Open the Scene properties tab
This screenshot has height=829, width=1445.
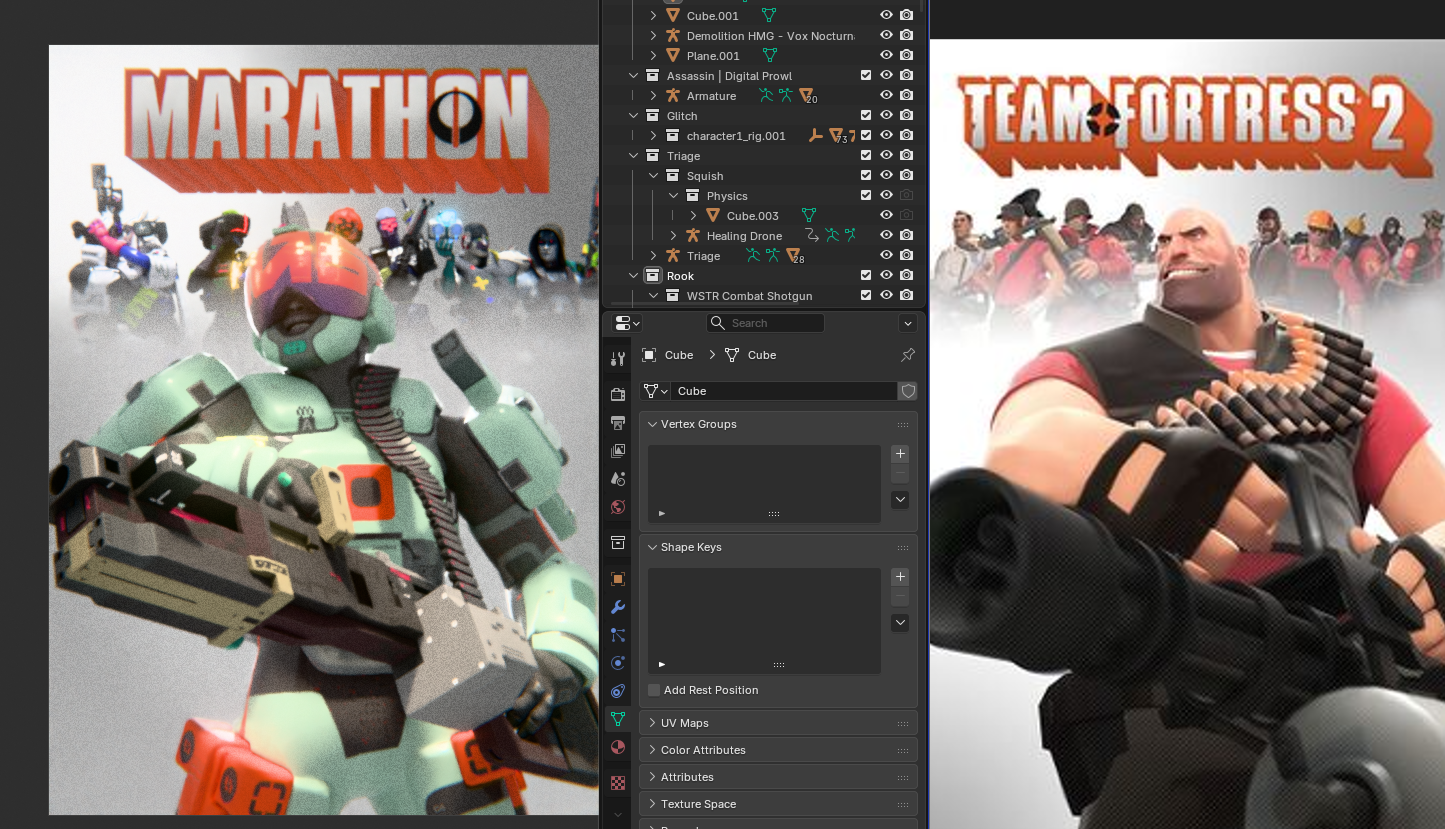618,479
